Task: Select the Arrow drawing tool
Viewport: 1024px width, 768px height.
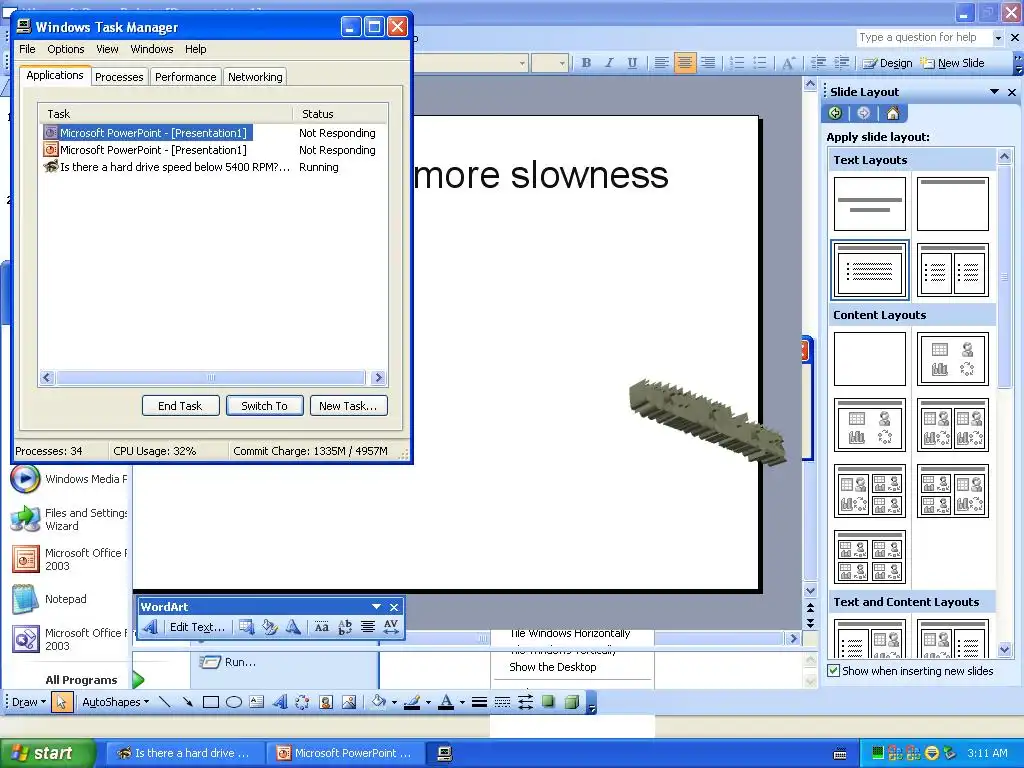Action: click(x=187, y=702)
